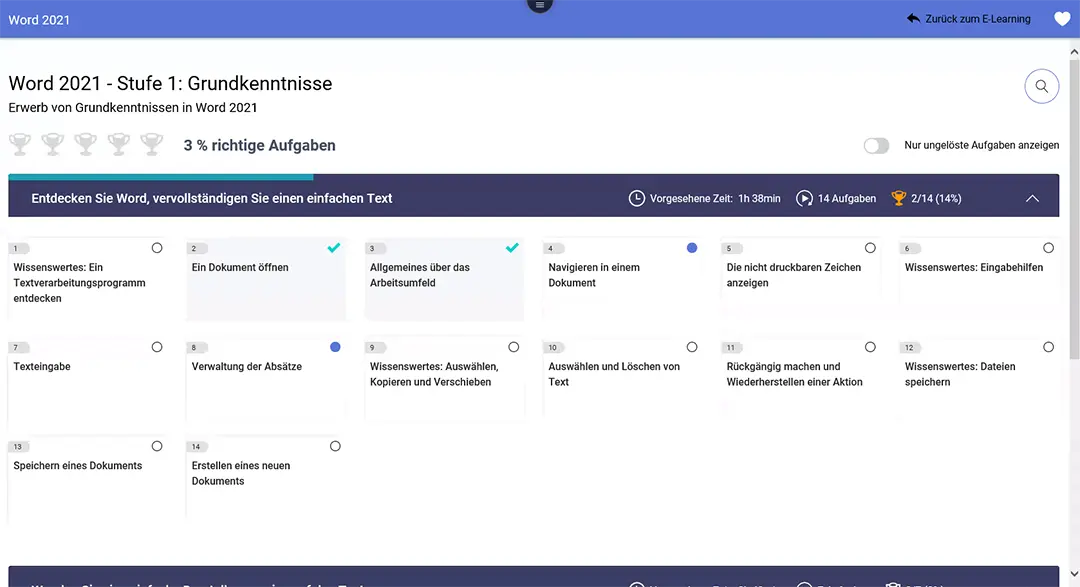The height and width of the screenshot is (587, 1080).
Task: Select status circle of Speichern eines Dokuments
Action: pyautogui.click(x=157, y=446)
